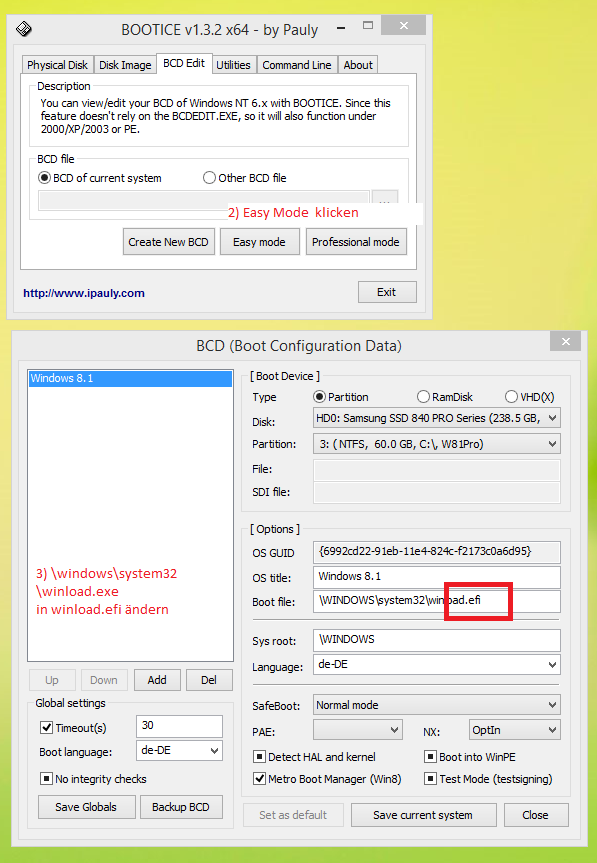Click the BCD file path field
Viewport: 597px width, 863px height.
(204, 201)
